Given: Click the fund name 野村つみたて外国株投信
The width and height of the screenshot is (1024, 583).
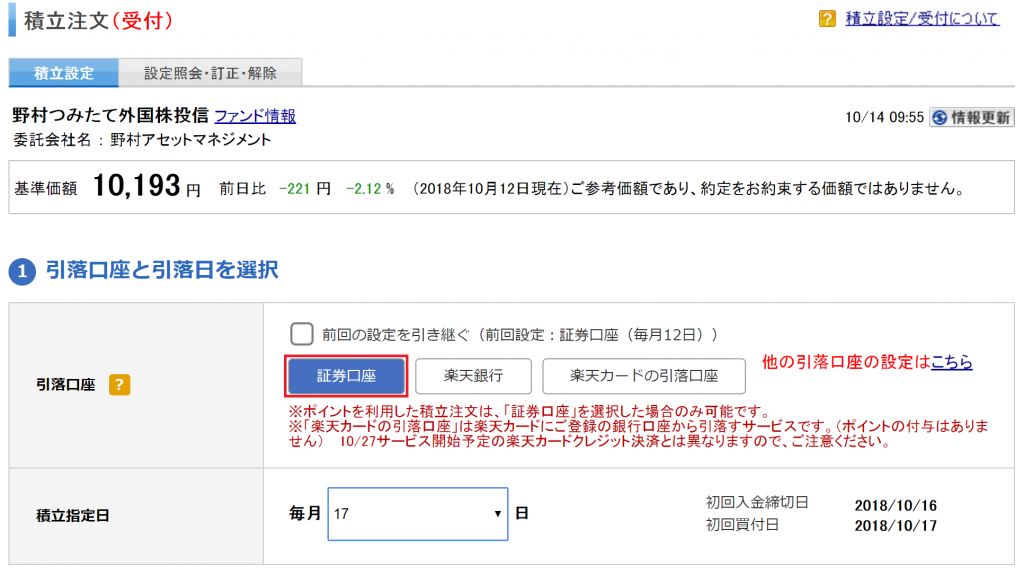Looking at the screenshot, I should tap(110, 116).
